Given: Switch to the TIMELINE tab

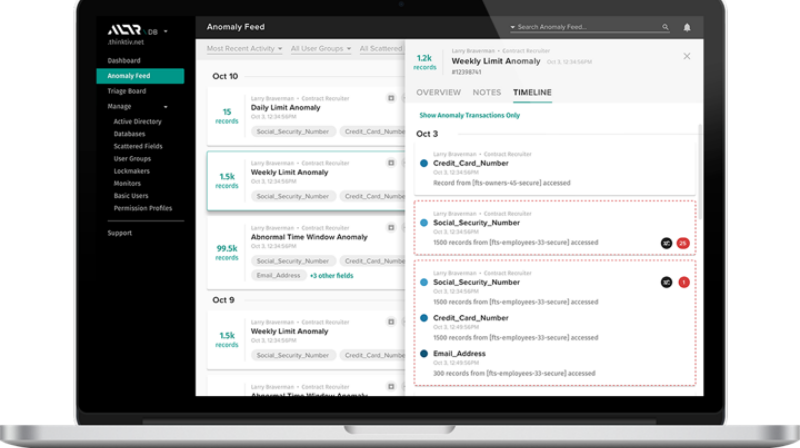Looking at the screenshot, I should pos(532,92).
